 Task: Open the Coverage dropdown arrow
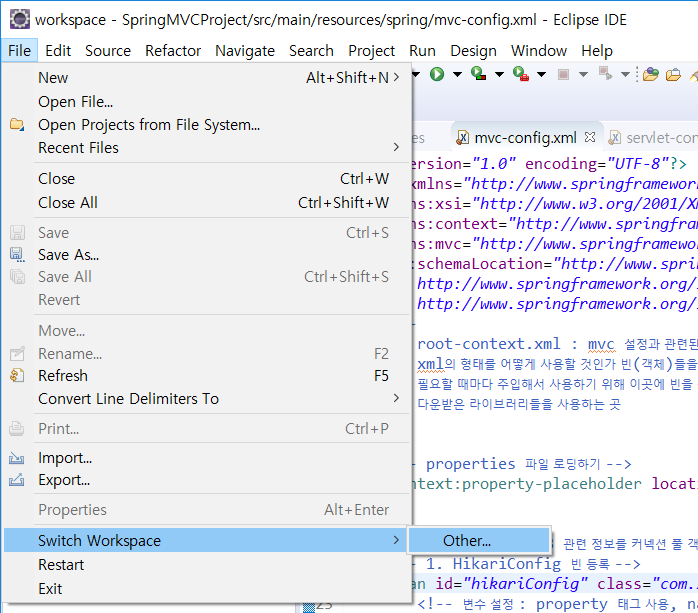coord(499,74)
